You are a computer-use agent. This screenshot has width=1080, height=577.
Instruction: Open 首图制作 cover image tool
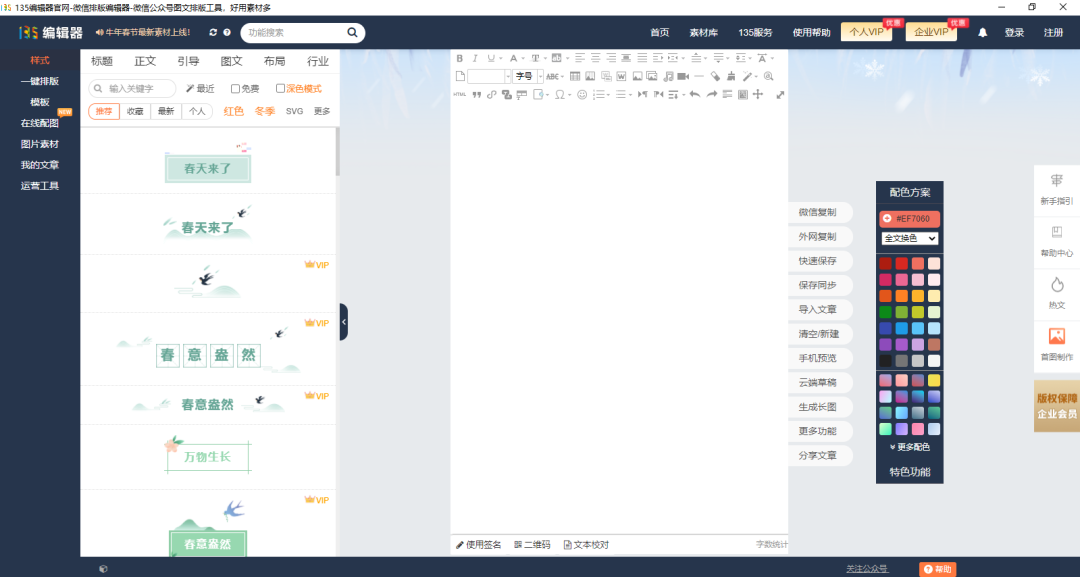(1057, 344)
